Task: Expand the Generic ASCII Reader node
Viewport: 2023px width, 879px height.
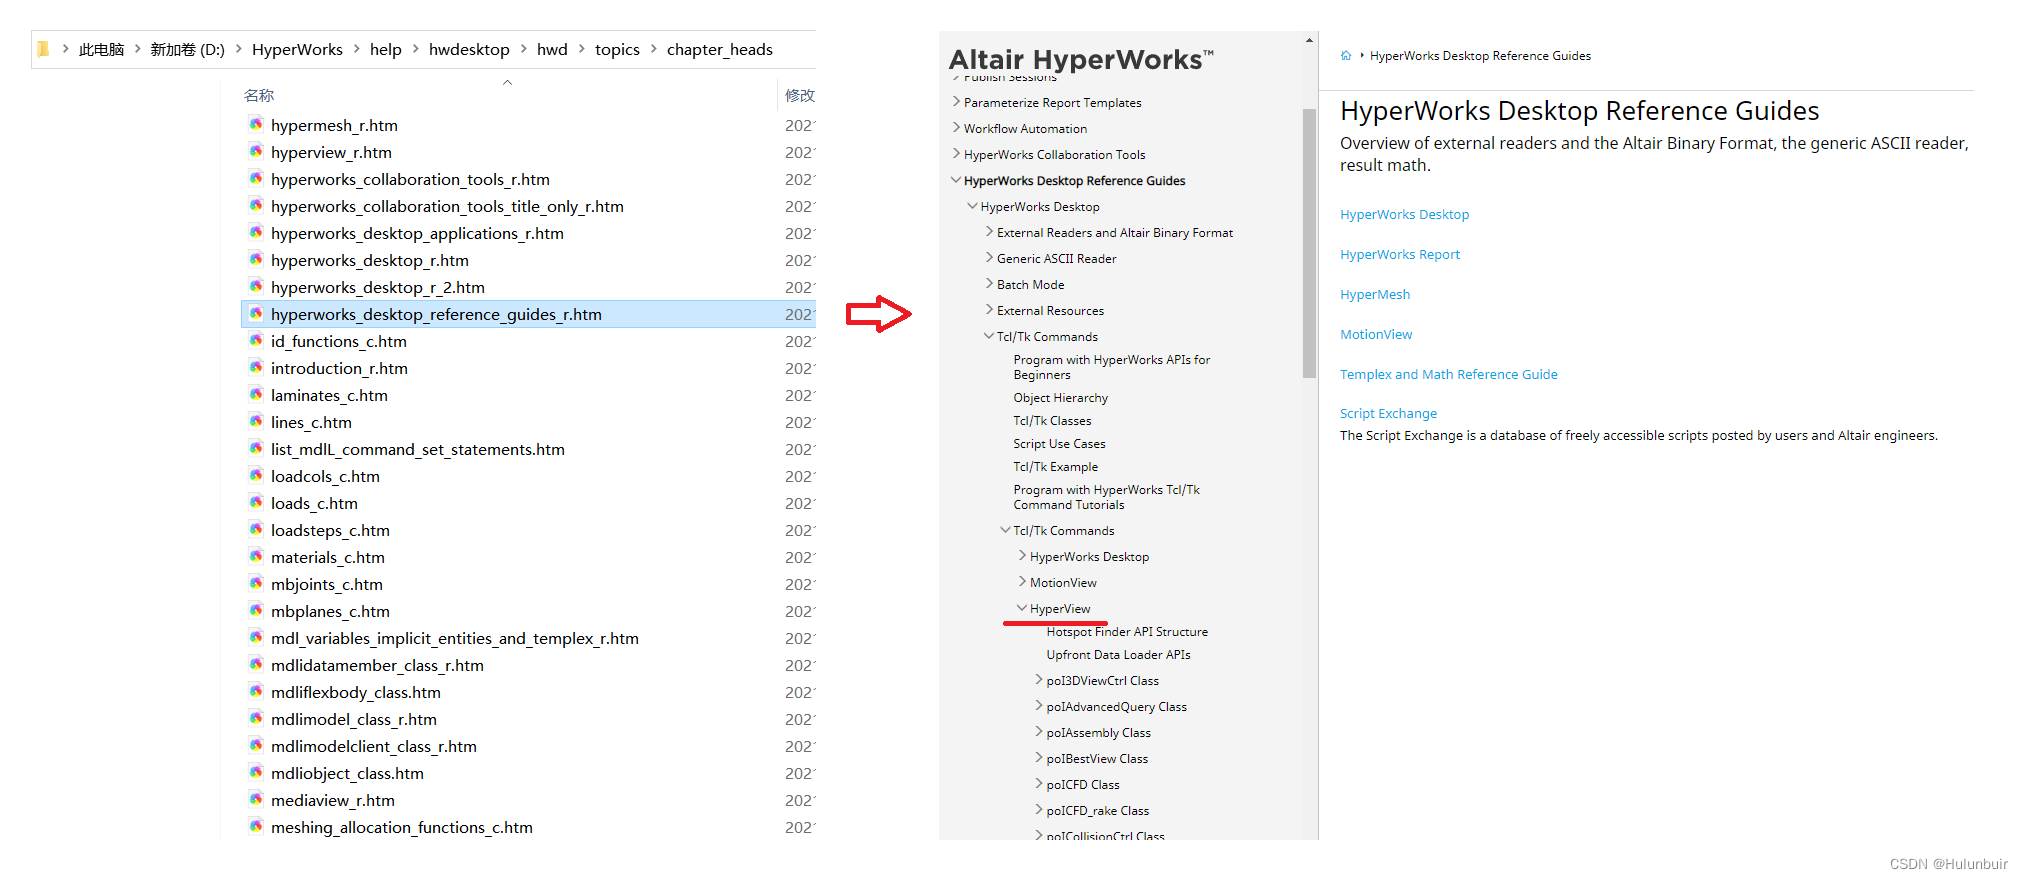Action: (x=989, y=258)
